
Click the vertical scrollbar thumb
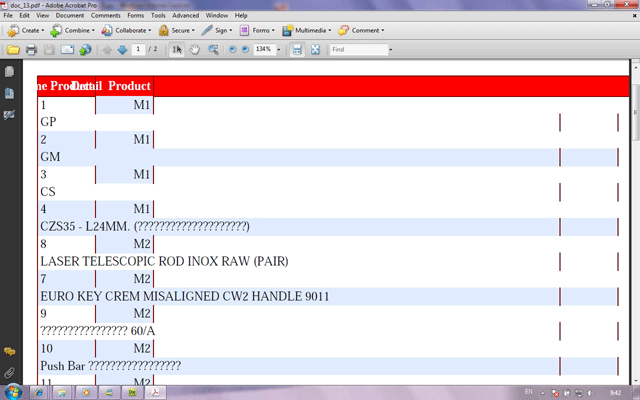pos(636,112)
